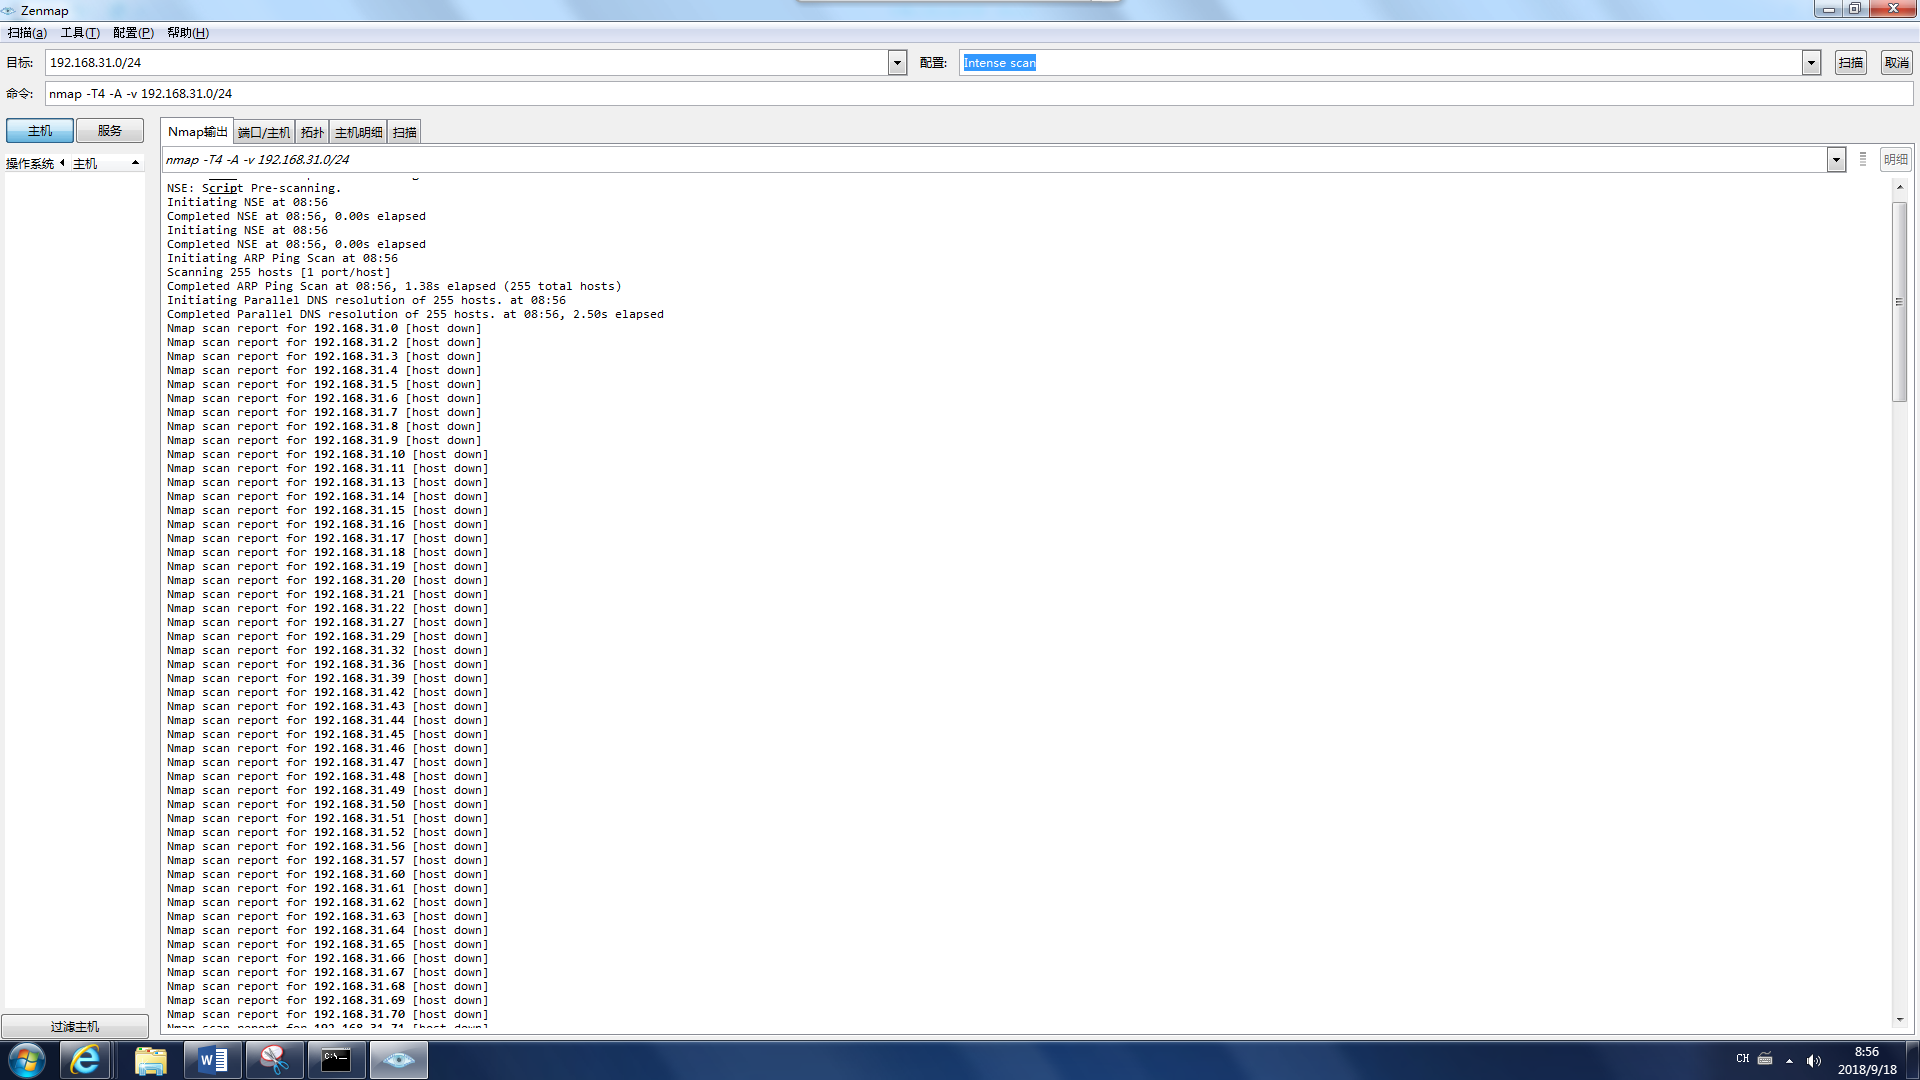Open Snipping Tool taskbar icon
This screenshot has height=1080, width=1920.
pos(274,1060)
